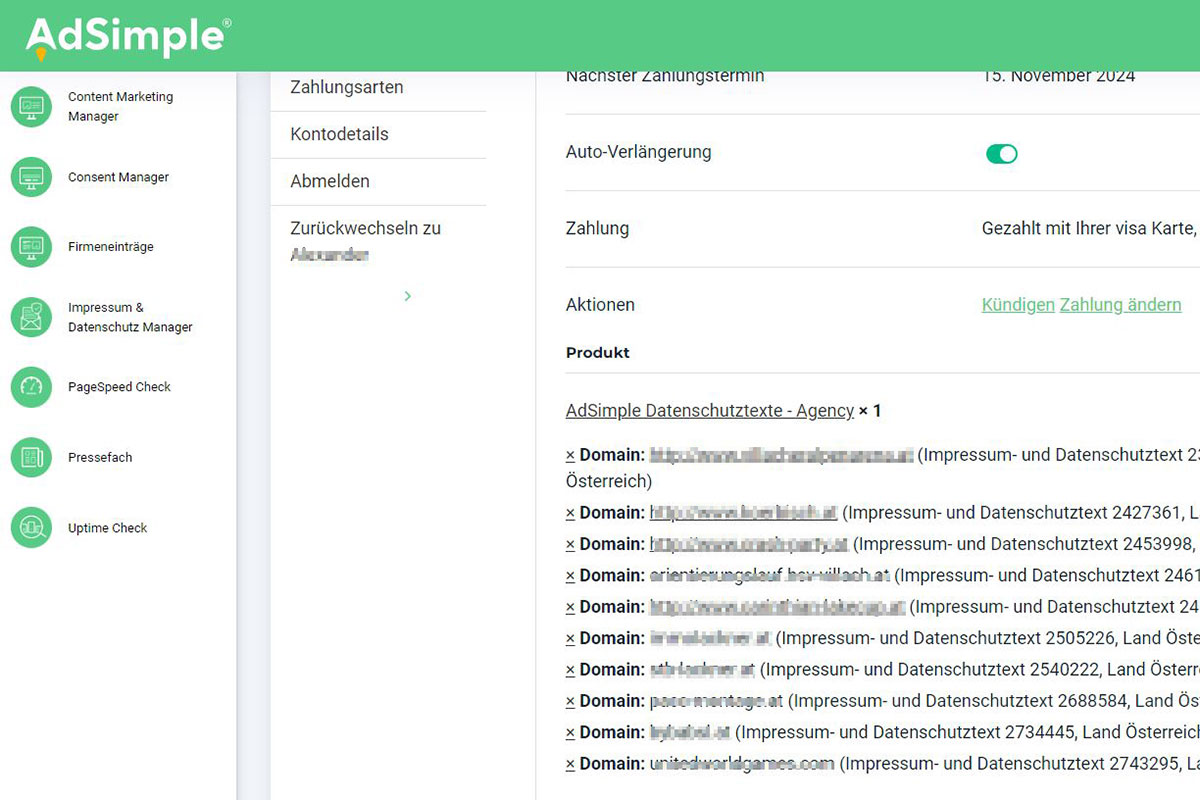Open the Pressefach icon

(31, 457)
